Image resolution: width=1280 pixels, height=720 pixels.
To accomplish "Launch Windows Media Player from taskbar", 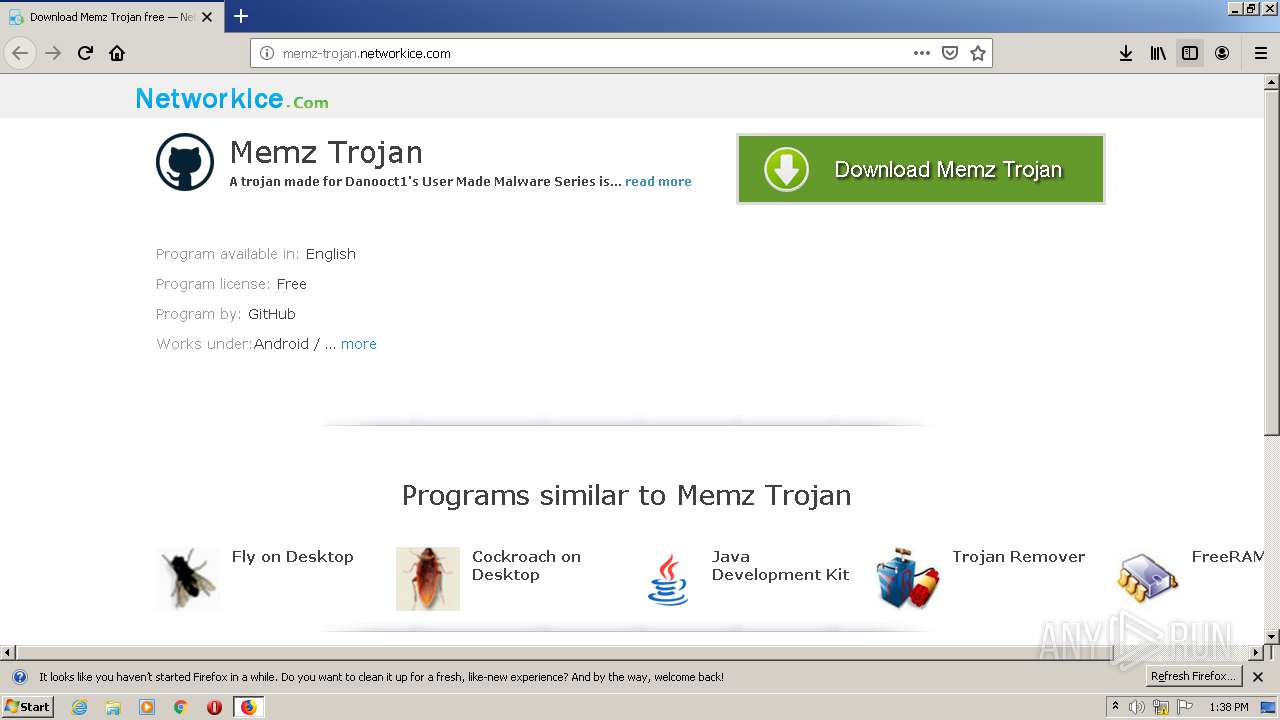I will point(147,707).
